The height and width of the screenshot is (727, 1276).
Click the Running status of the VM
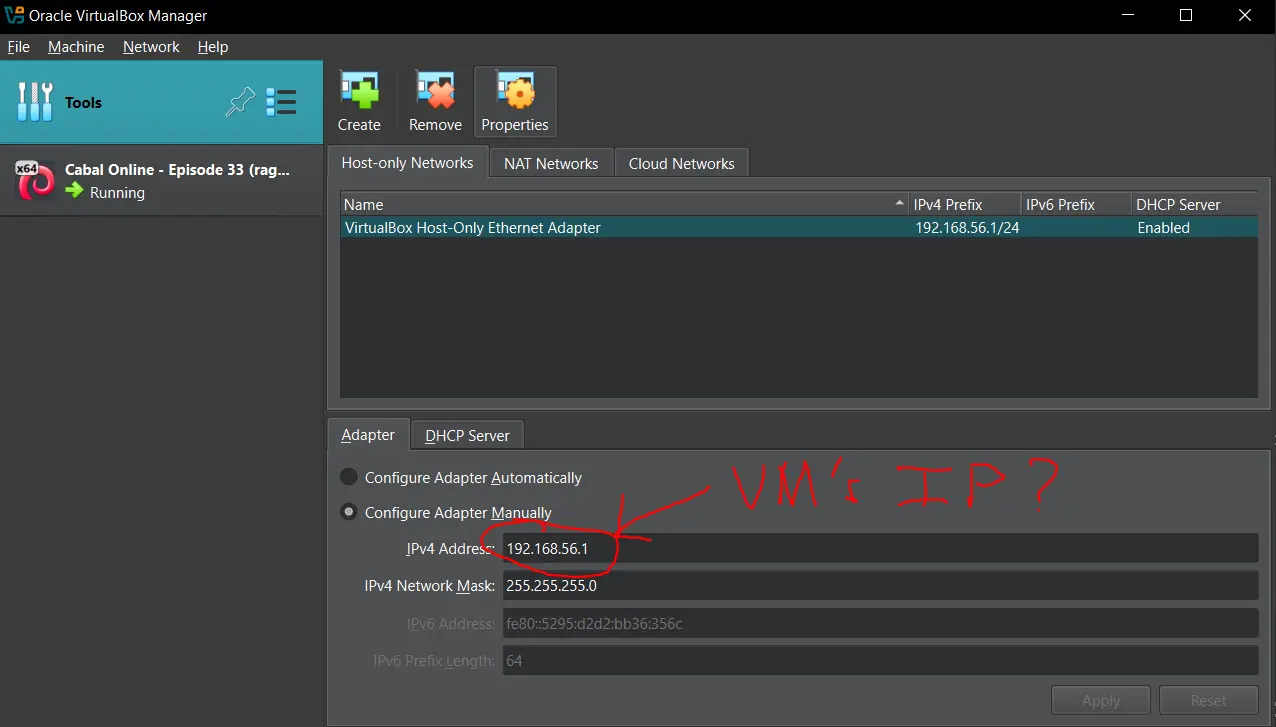(117, 192)
